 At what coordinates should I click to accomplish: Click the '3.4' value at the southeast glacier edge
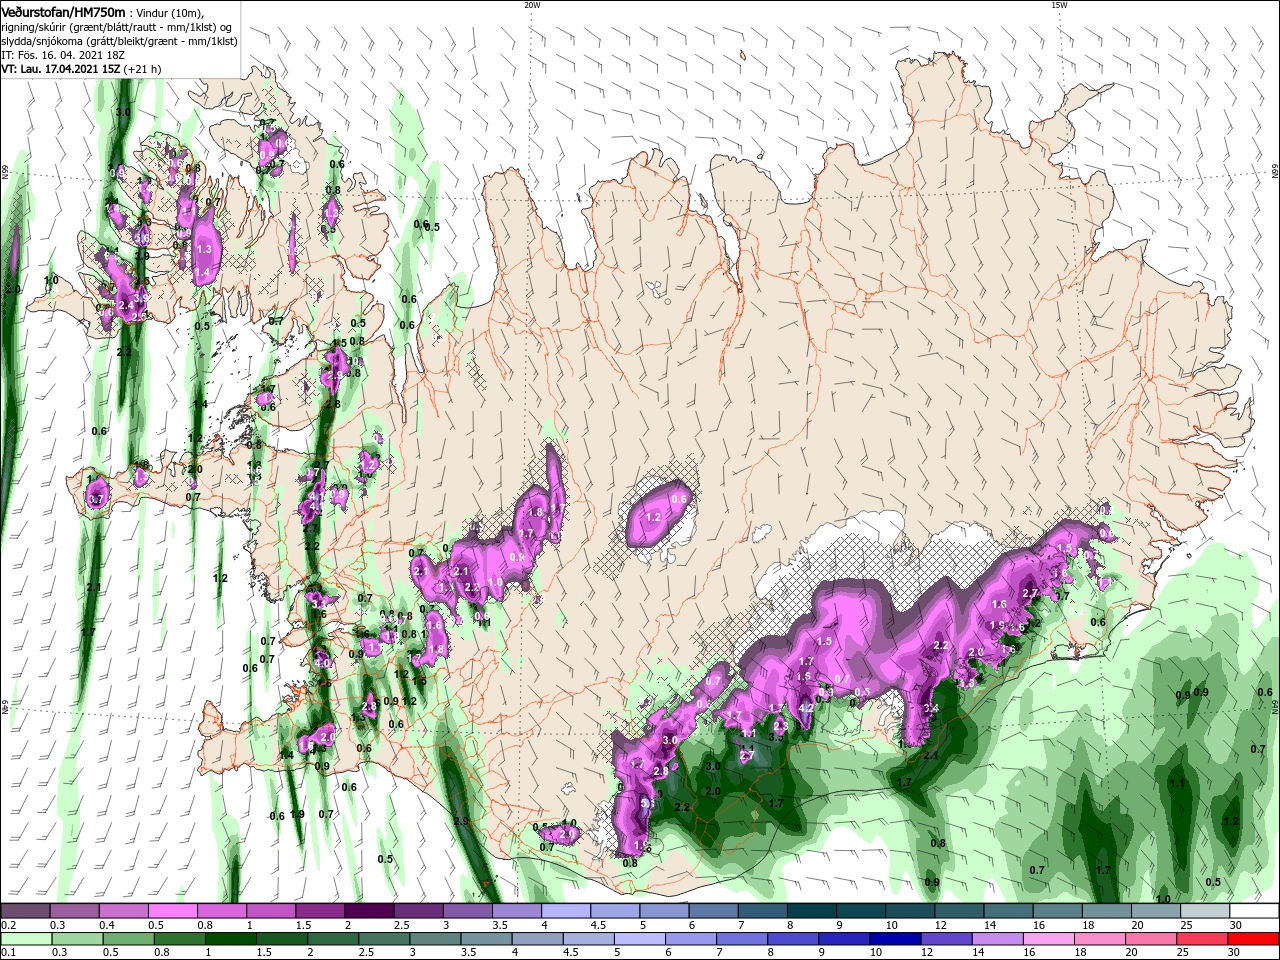click(931, 709)
